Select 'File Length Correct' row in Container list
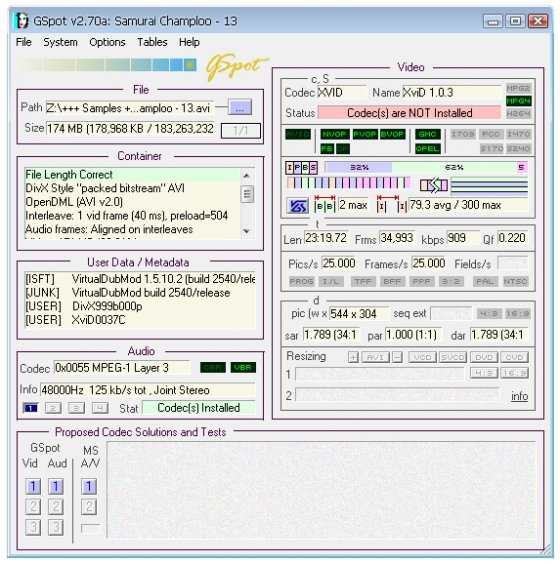The height and width of the screenshot is (563, 560). [132, 175]
